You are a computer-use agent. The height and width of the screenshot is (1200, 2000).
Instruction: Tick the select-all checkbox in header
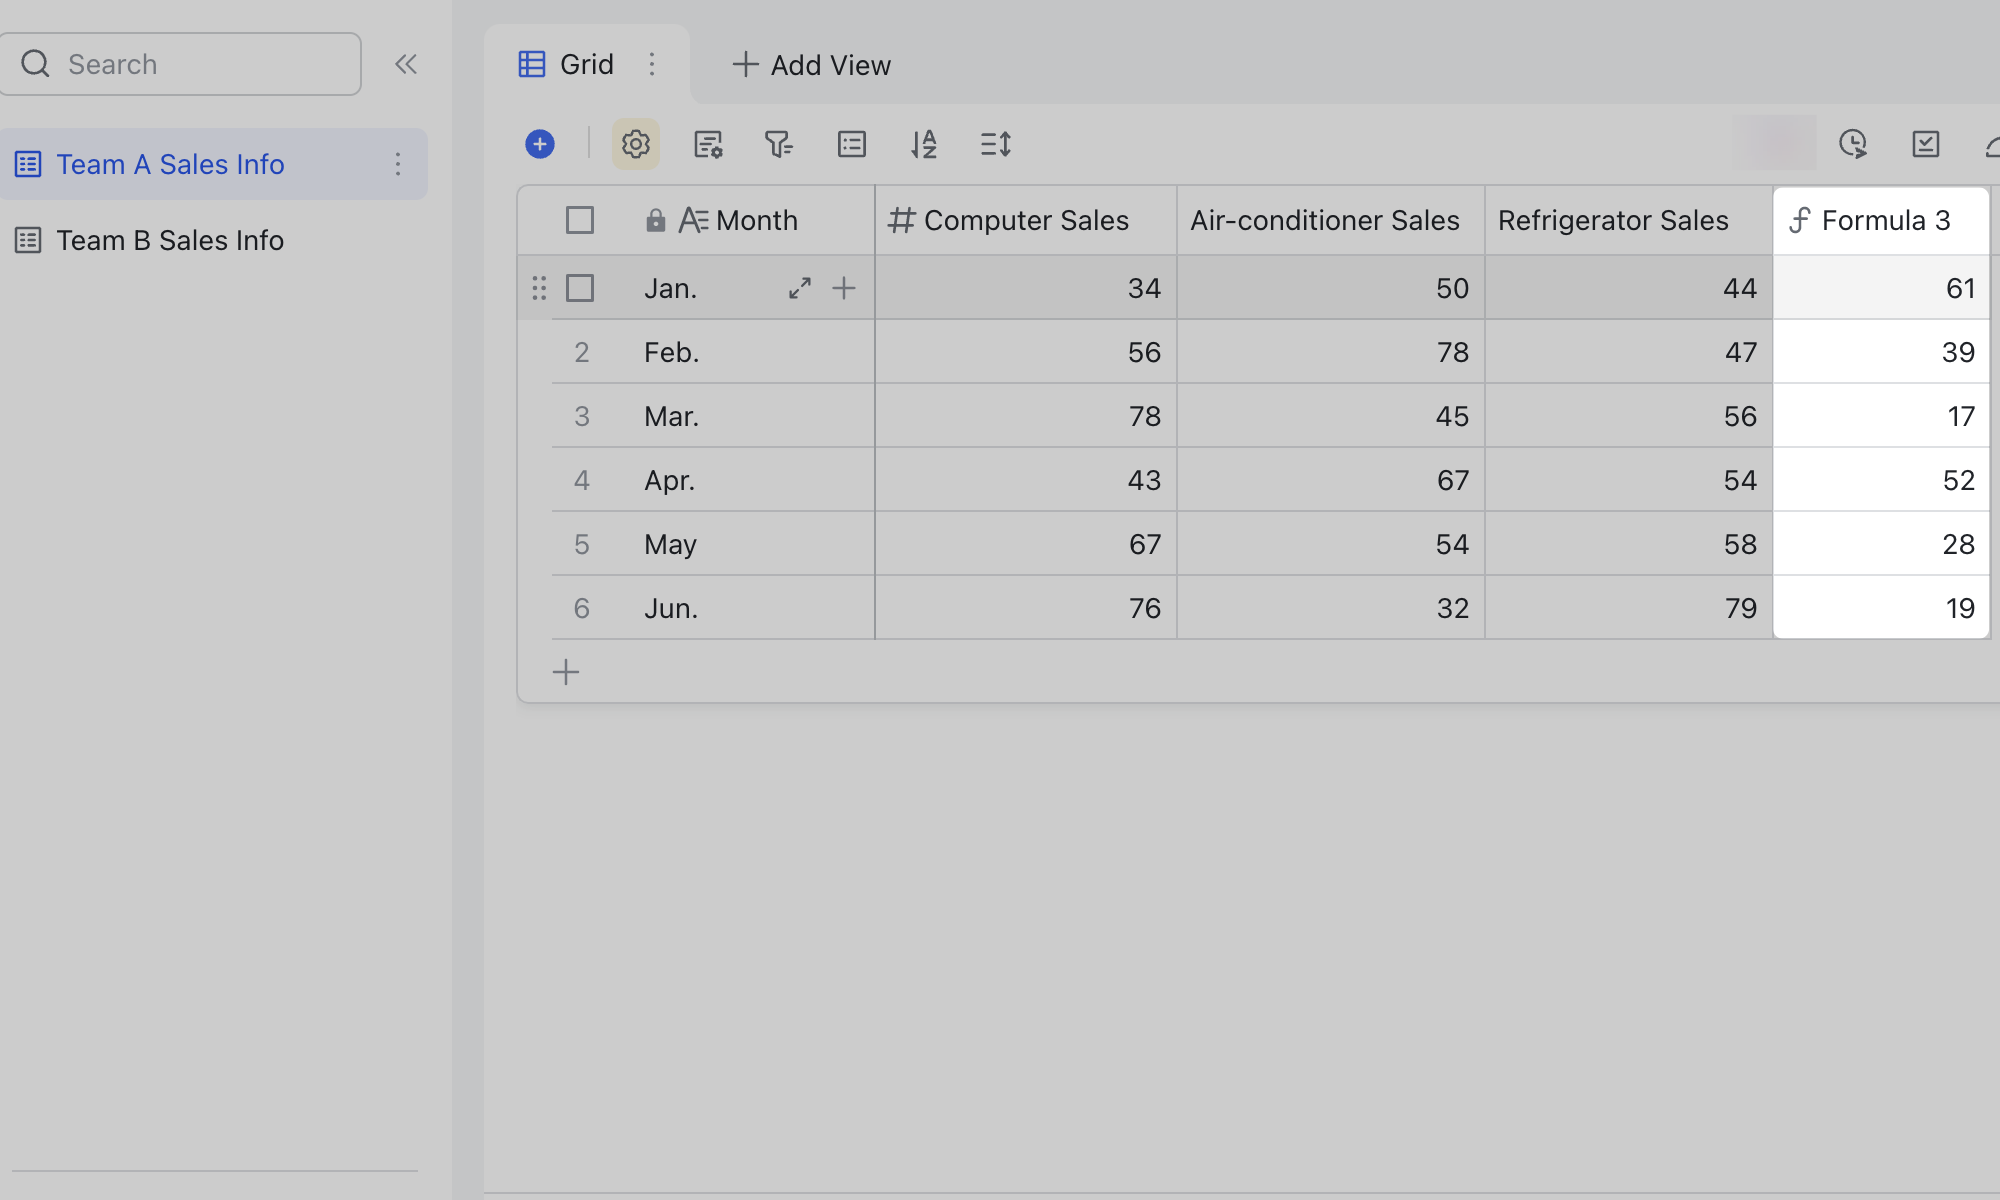pyautogui.click(x=580, y=220)
